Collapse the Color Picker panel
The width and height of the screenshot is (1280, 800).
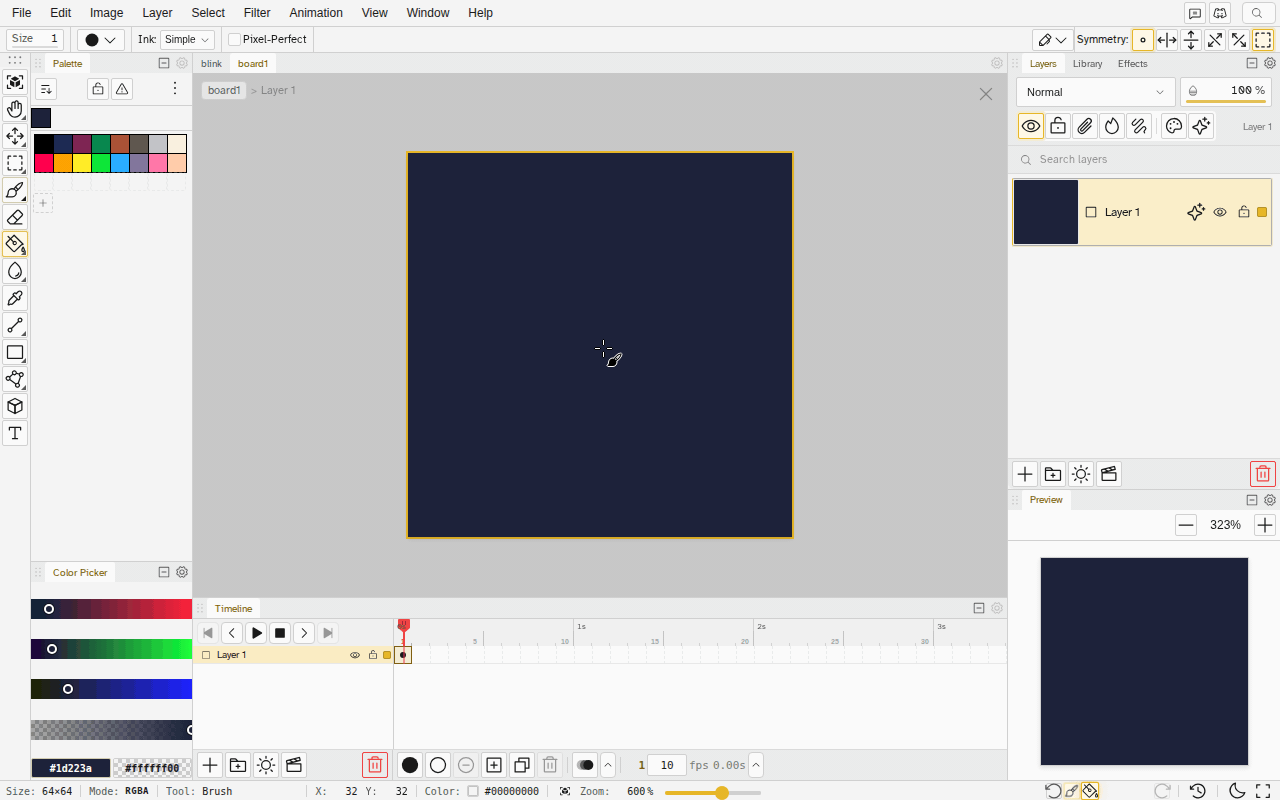click(x=164, y=572)
